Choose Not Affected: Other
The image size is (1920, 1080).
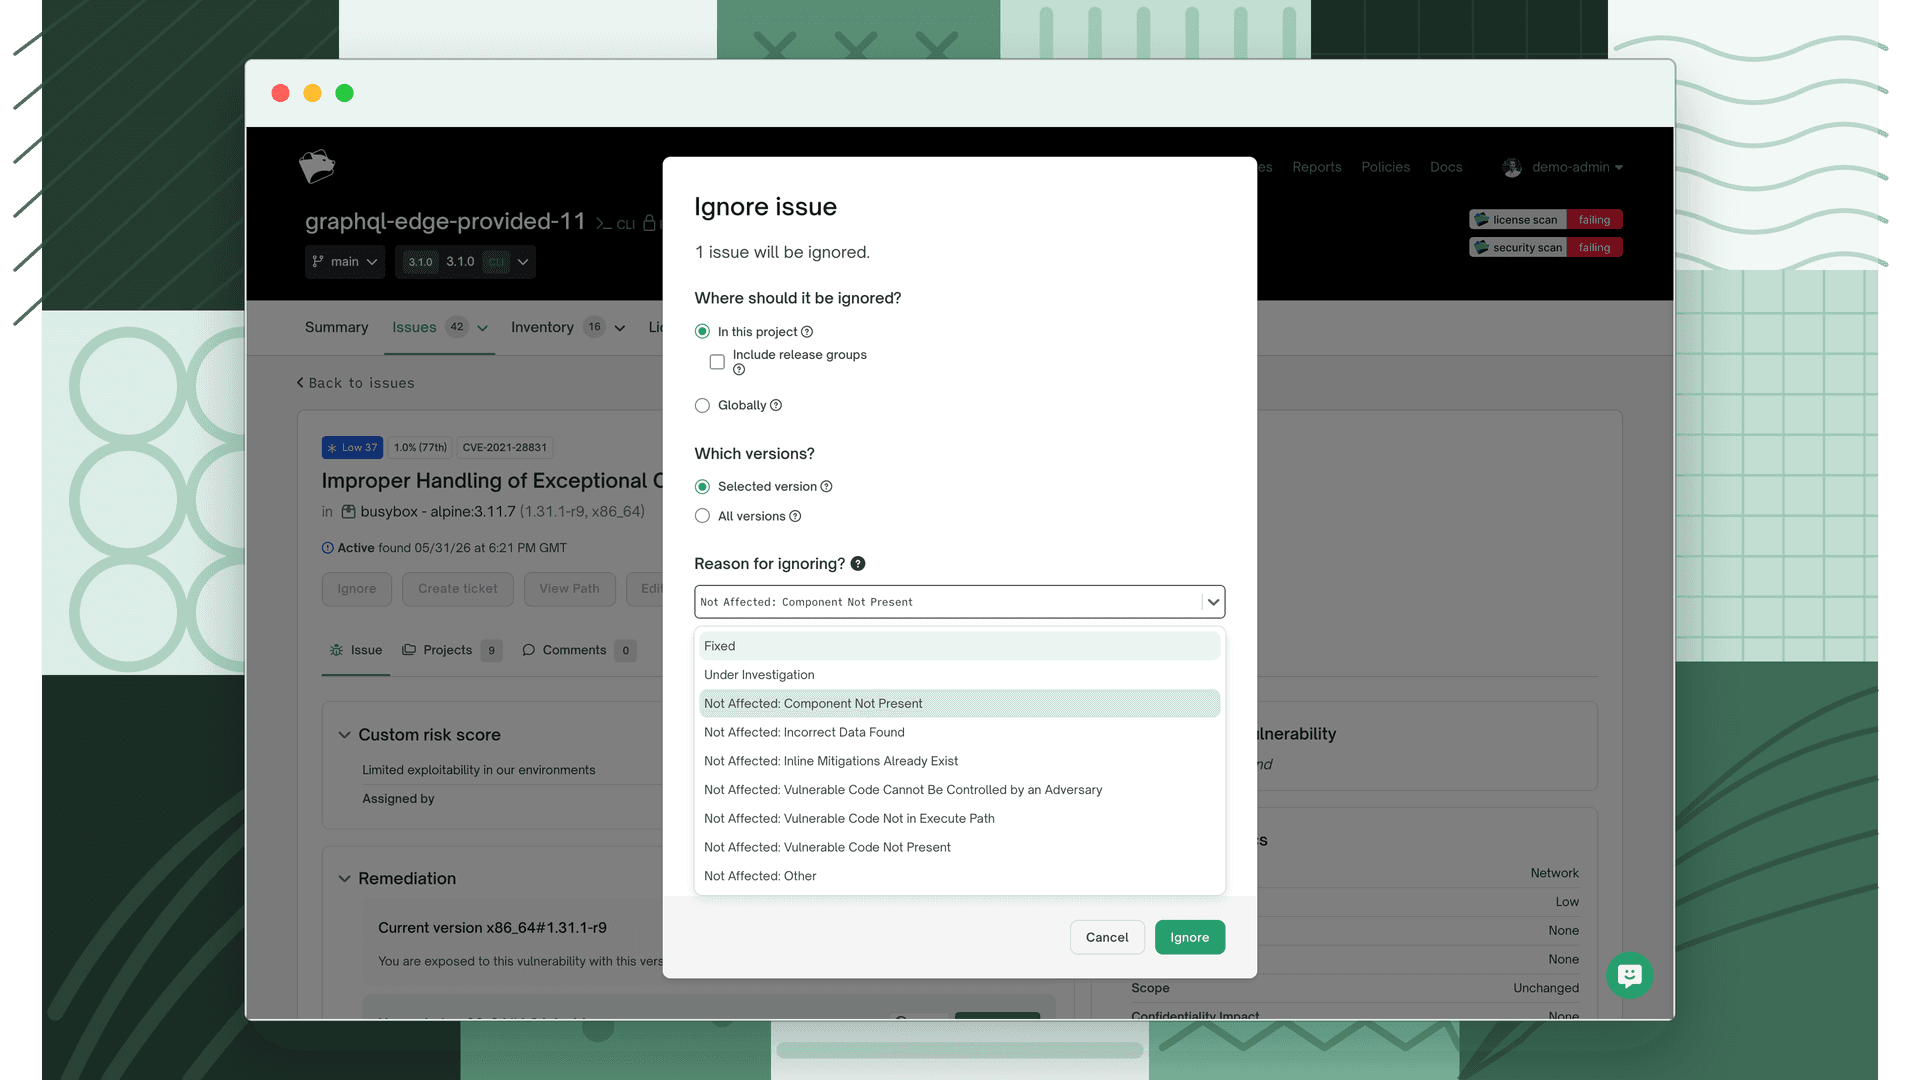click(959, 876)
